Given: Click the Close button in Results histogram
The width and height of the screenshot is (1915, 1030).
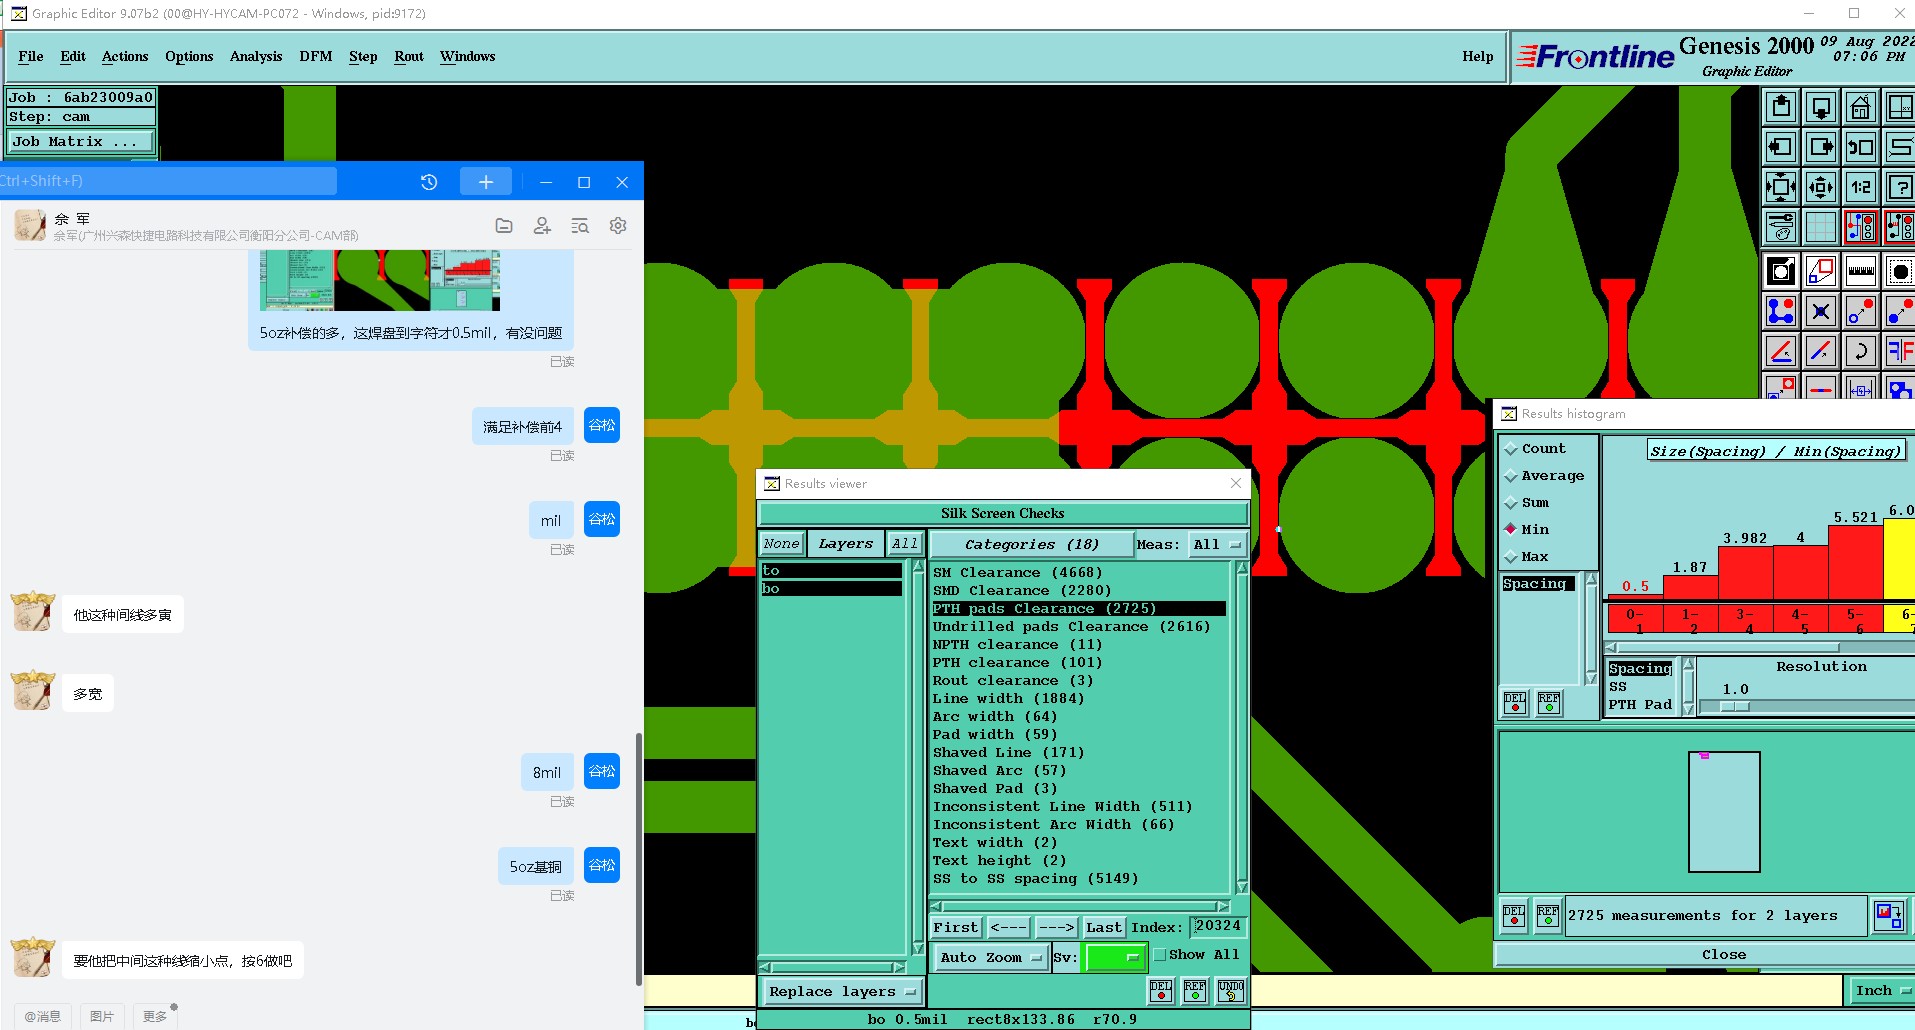Looking at the screenshot, I should (1724, 955).
